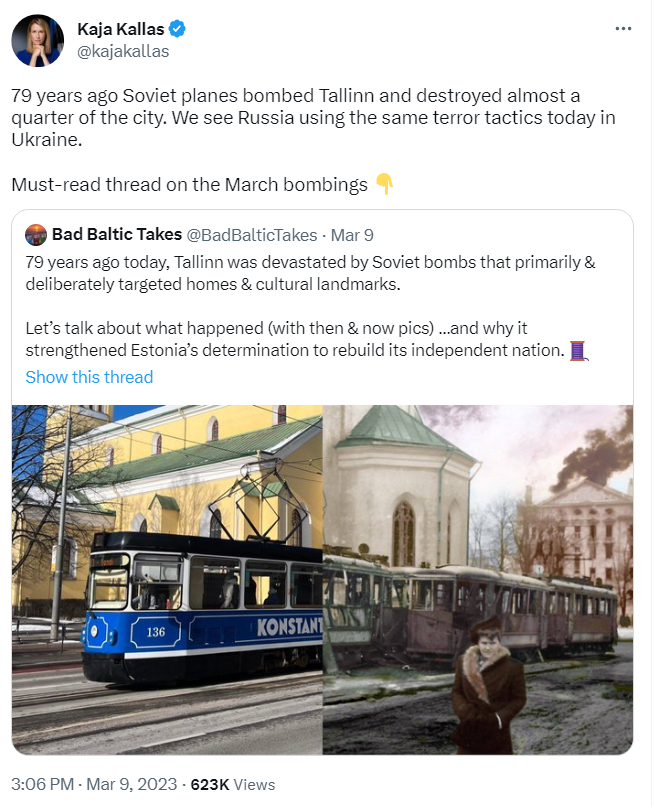Open the modern blue tram photo
Viewport: 654px width, 806px height.
(x=167, y=579)
